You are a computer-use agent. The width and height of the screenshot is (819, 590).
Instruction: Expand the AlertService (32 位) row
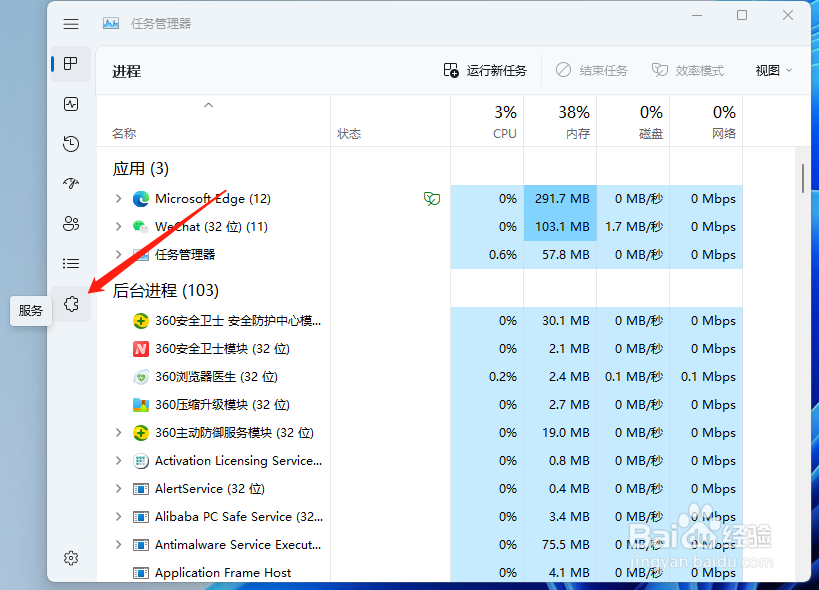tap(119, 489)
